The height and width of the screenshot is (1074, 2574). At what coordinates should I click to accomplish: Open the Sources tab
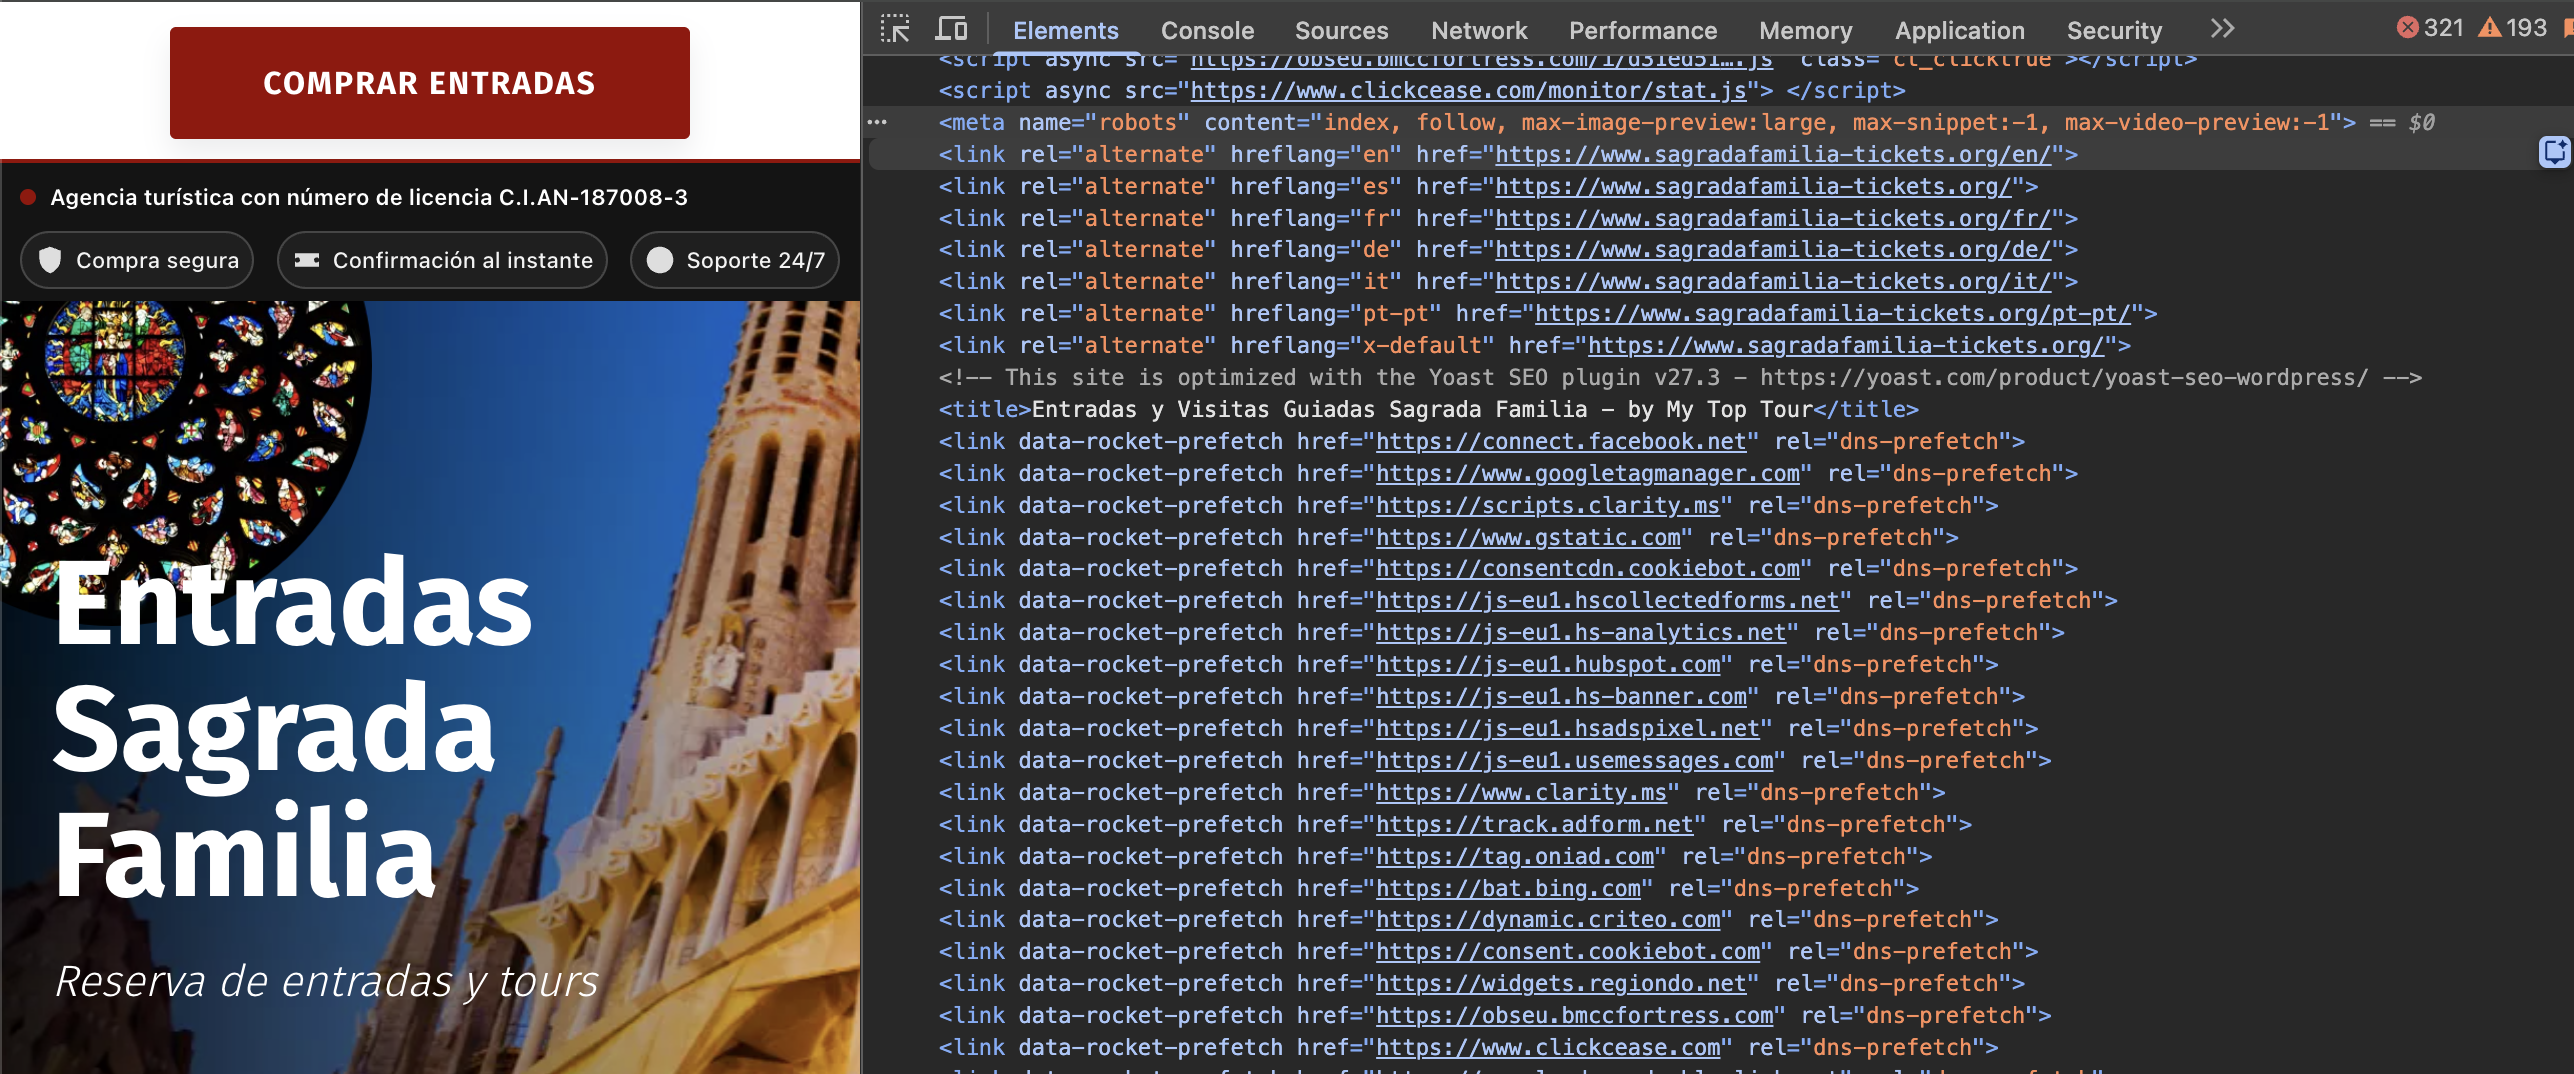coord(1341,30)
